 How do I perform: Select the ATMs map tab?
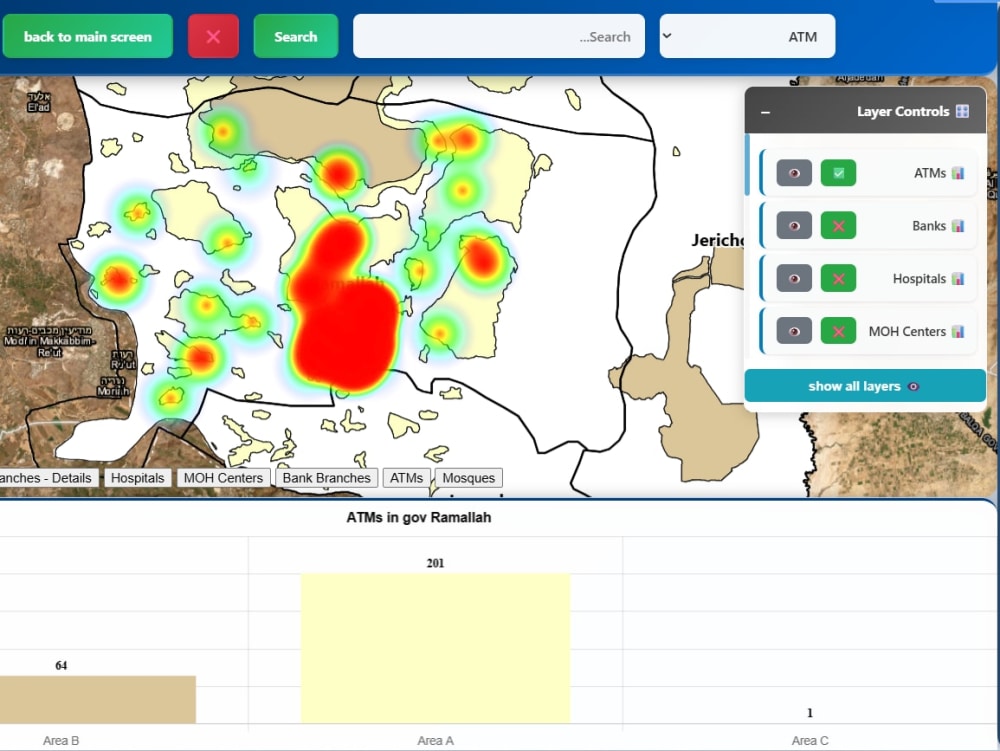coord(406,478)
